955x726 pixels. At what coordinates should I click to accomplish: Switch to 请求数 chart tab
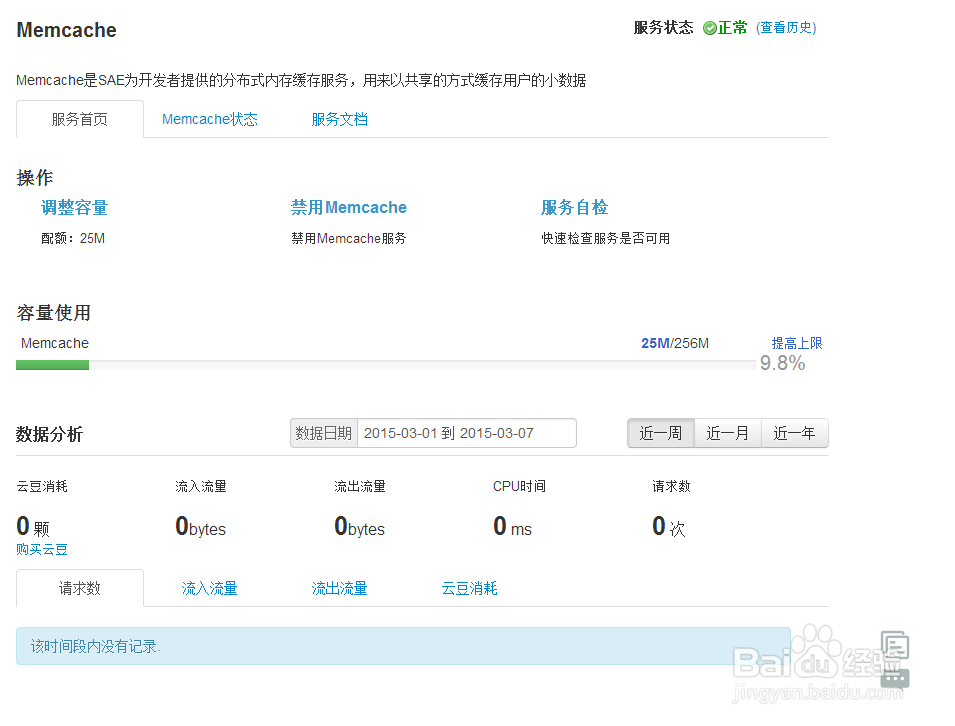coord(80,588)
